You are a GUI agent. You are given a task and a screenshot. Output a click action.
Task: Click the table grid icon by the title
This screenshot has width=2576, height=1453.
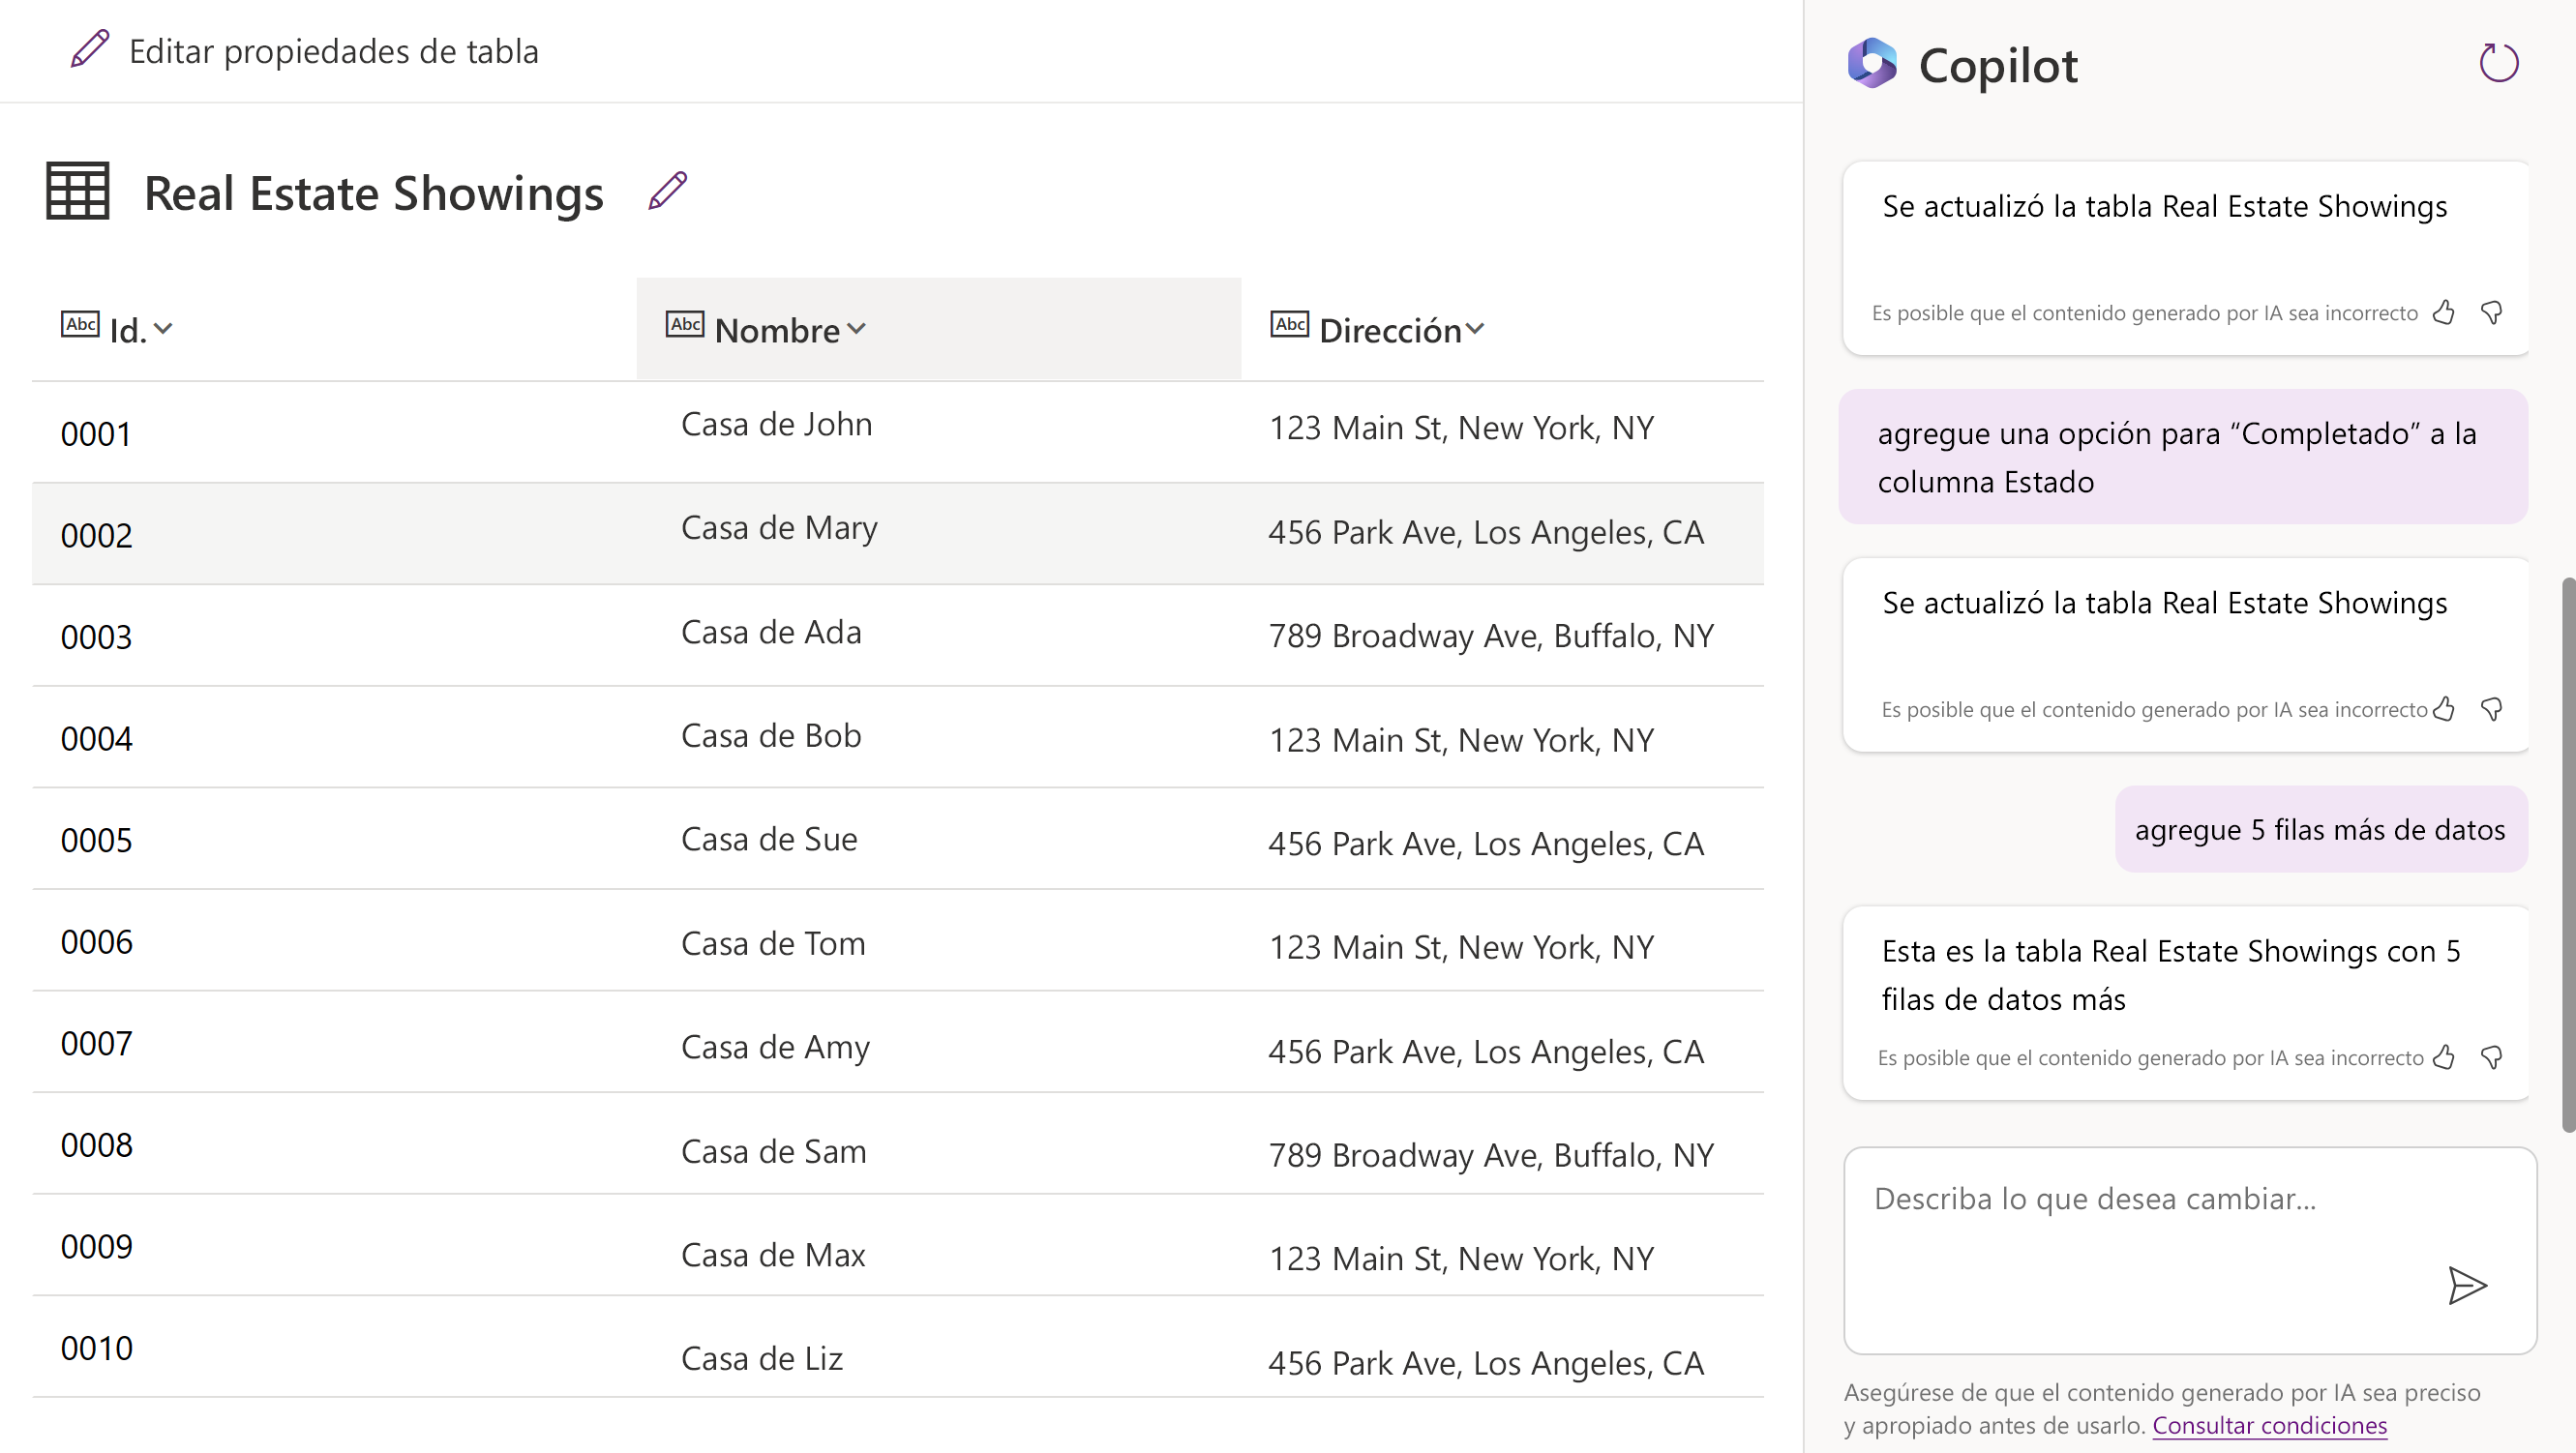pos(78,191)
